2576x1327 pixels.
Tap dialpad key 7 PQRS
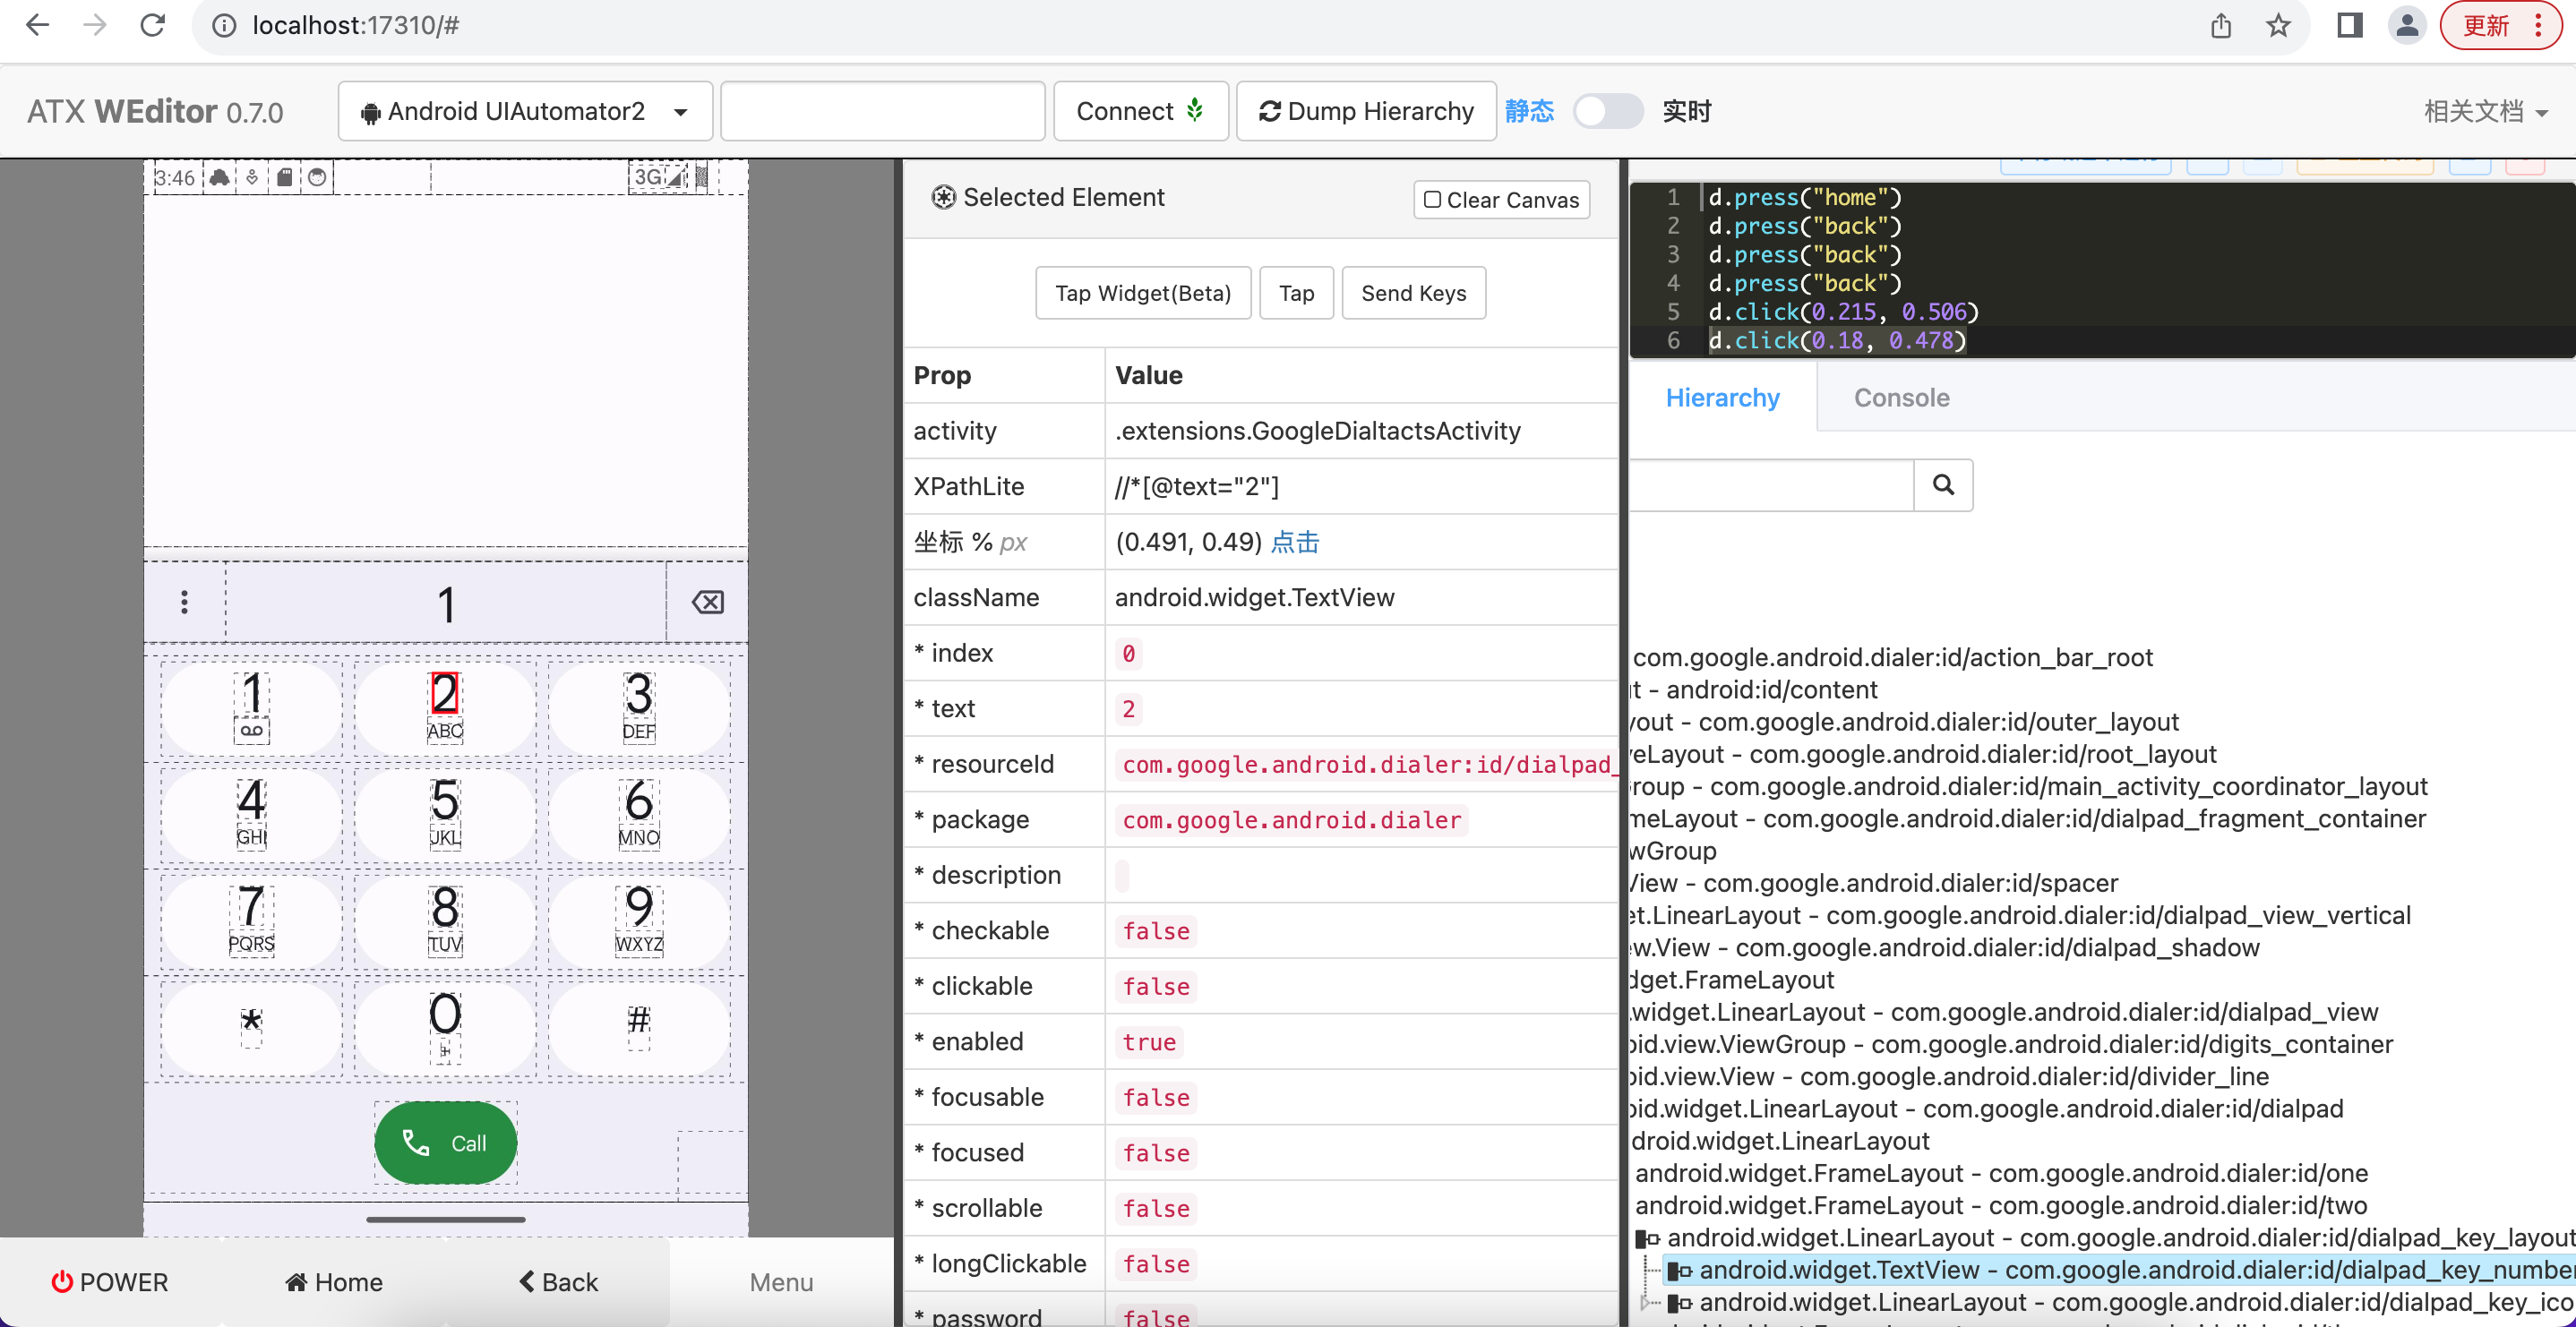251,922
